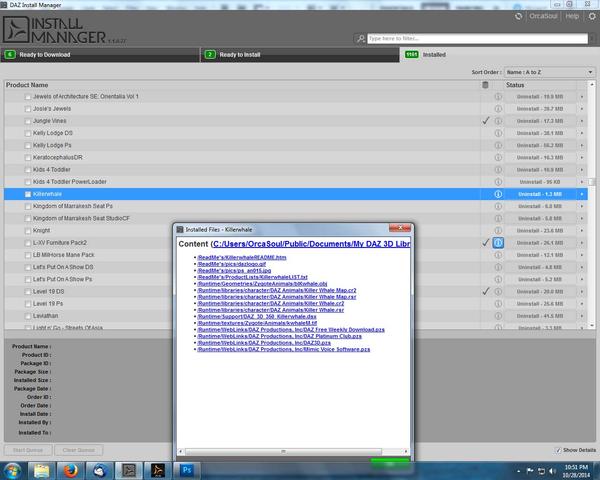Close the Installed Files - Killerwhale dialog
The height and width of the screenshot is (480, 600).
(399, 228)
